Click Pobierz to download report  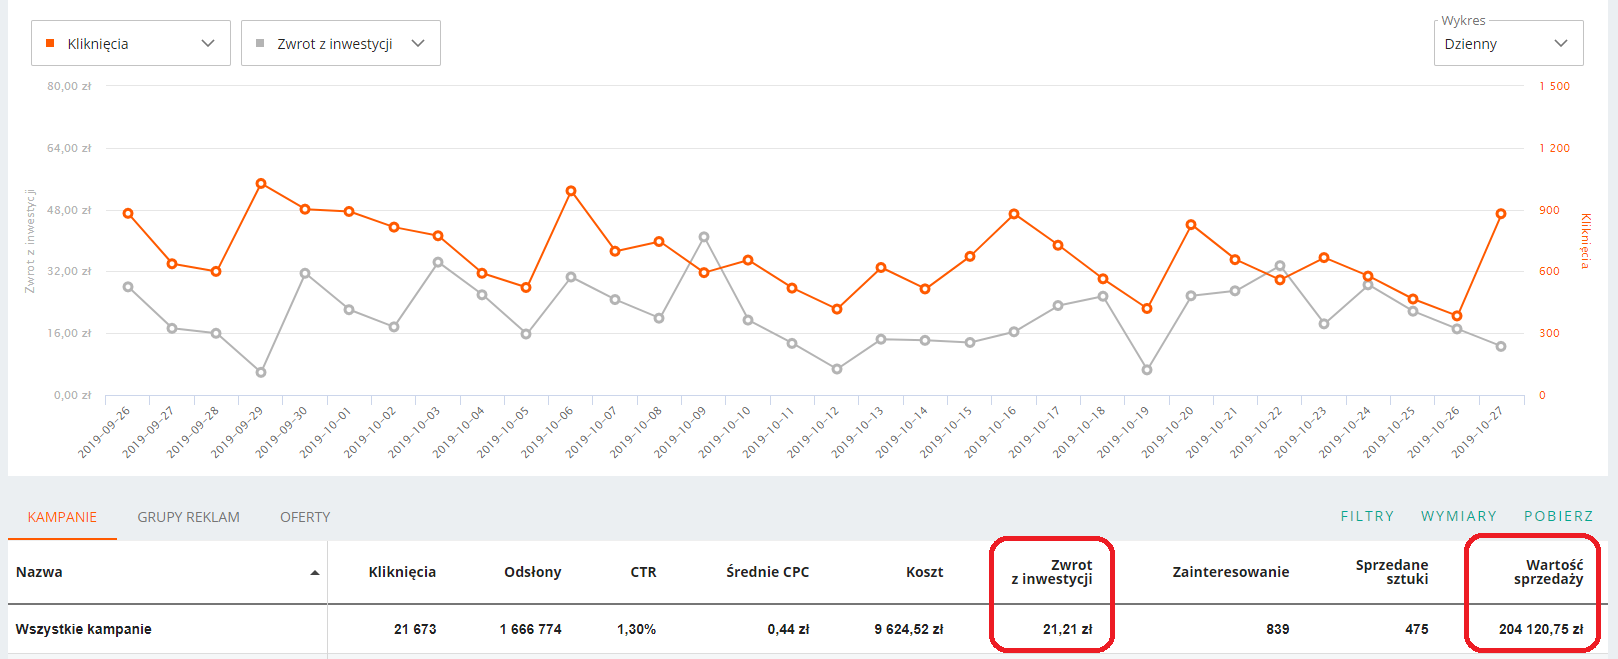pyautogui.click(x=1558, y=516)
